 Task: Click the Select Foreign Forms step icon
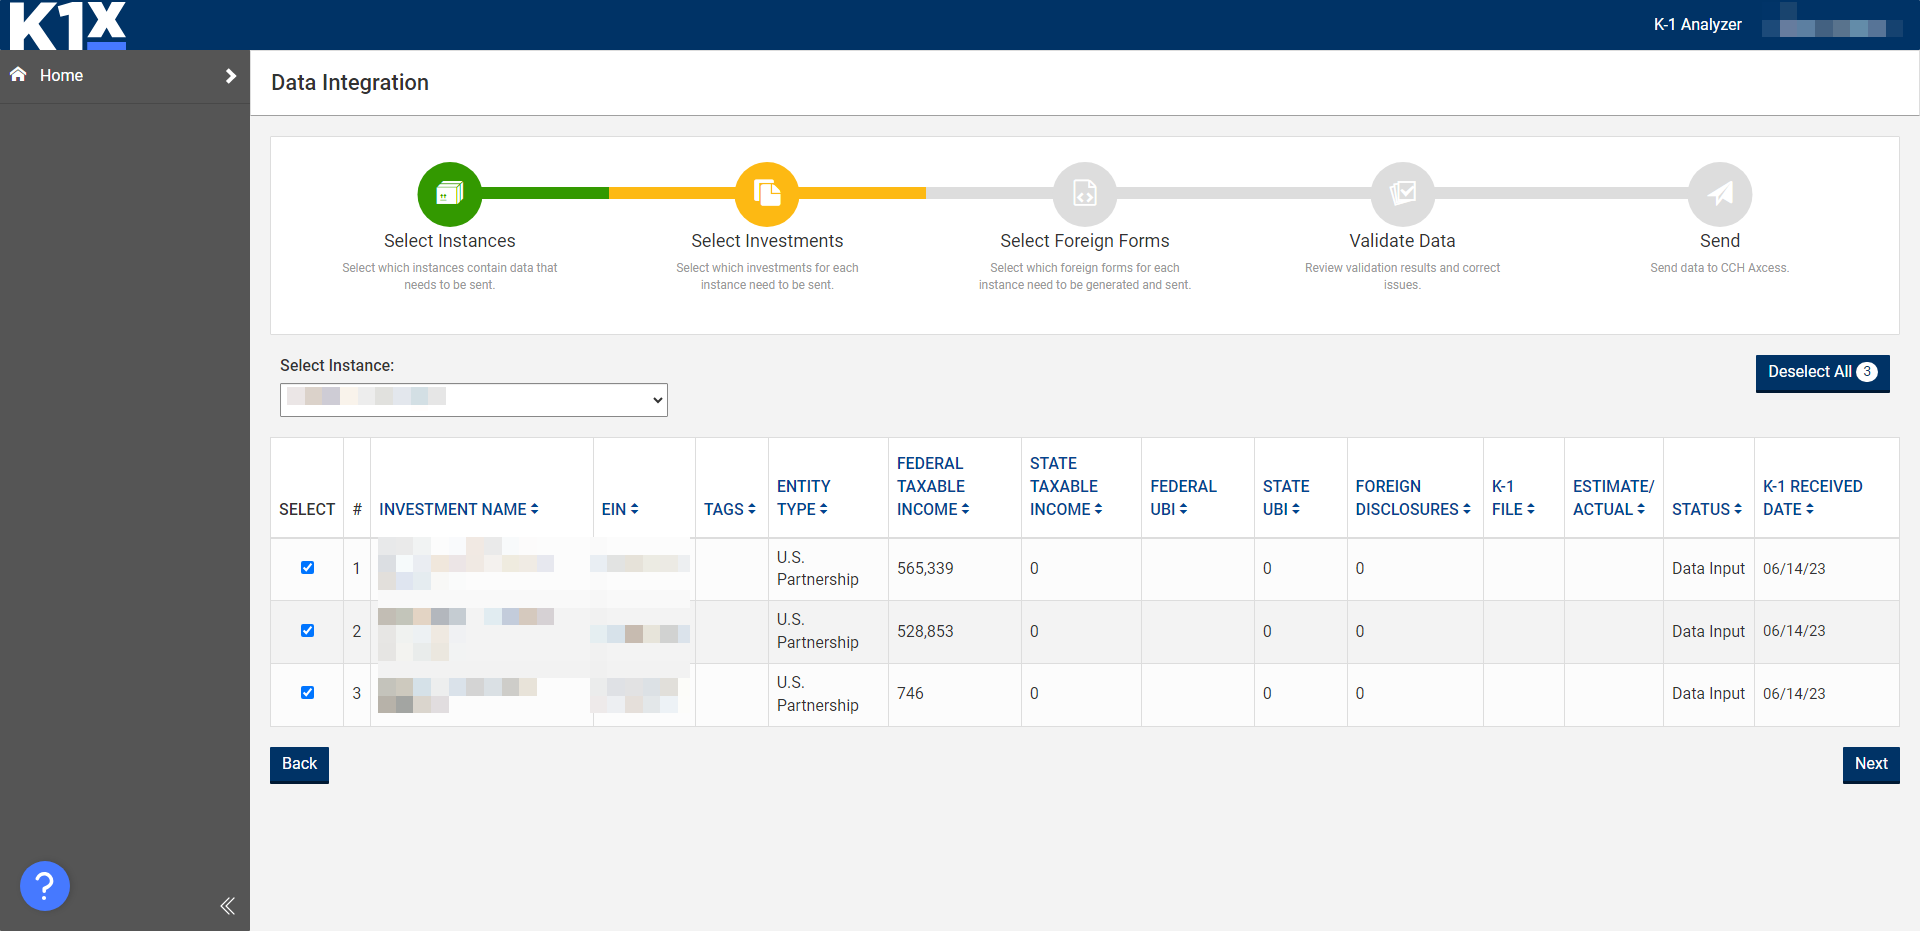tap(1084, 194)
